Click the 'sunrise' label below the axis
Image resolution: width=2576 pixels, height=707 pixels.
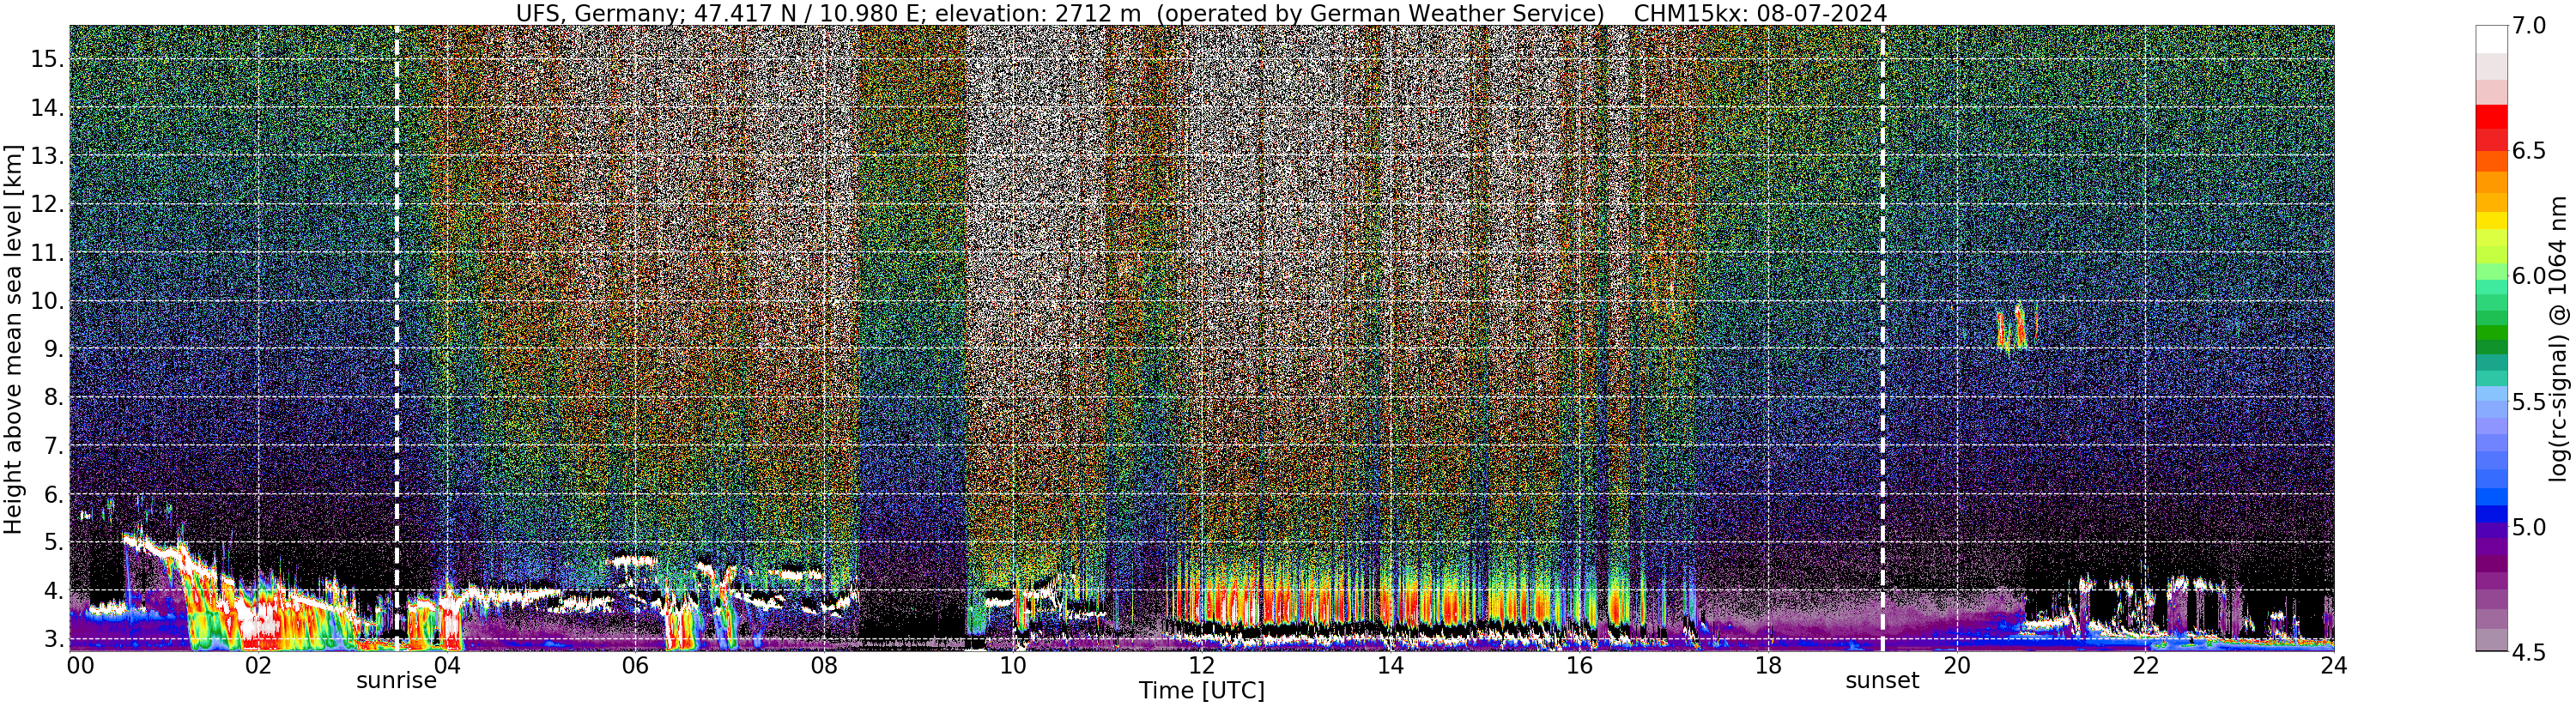point(397,681)
